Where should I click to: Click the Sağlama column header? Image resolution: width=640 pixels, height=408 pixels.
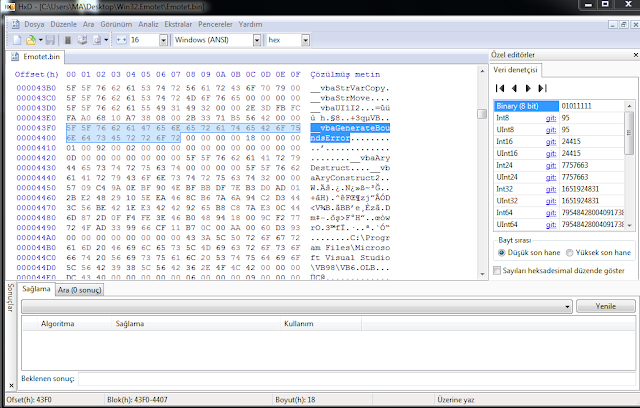pos(196,324)
